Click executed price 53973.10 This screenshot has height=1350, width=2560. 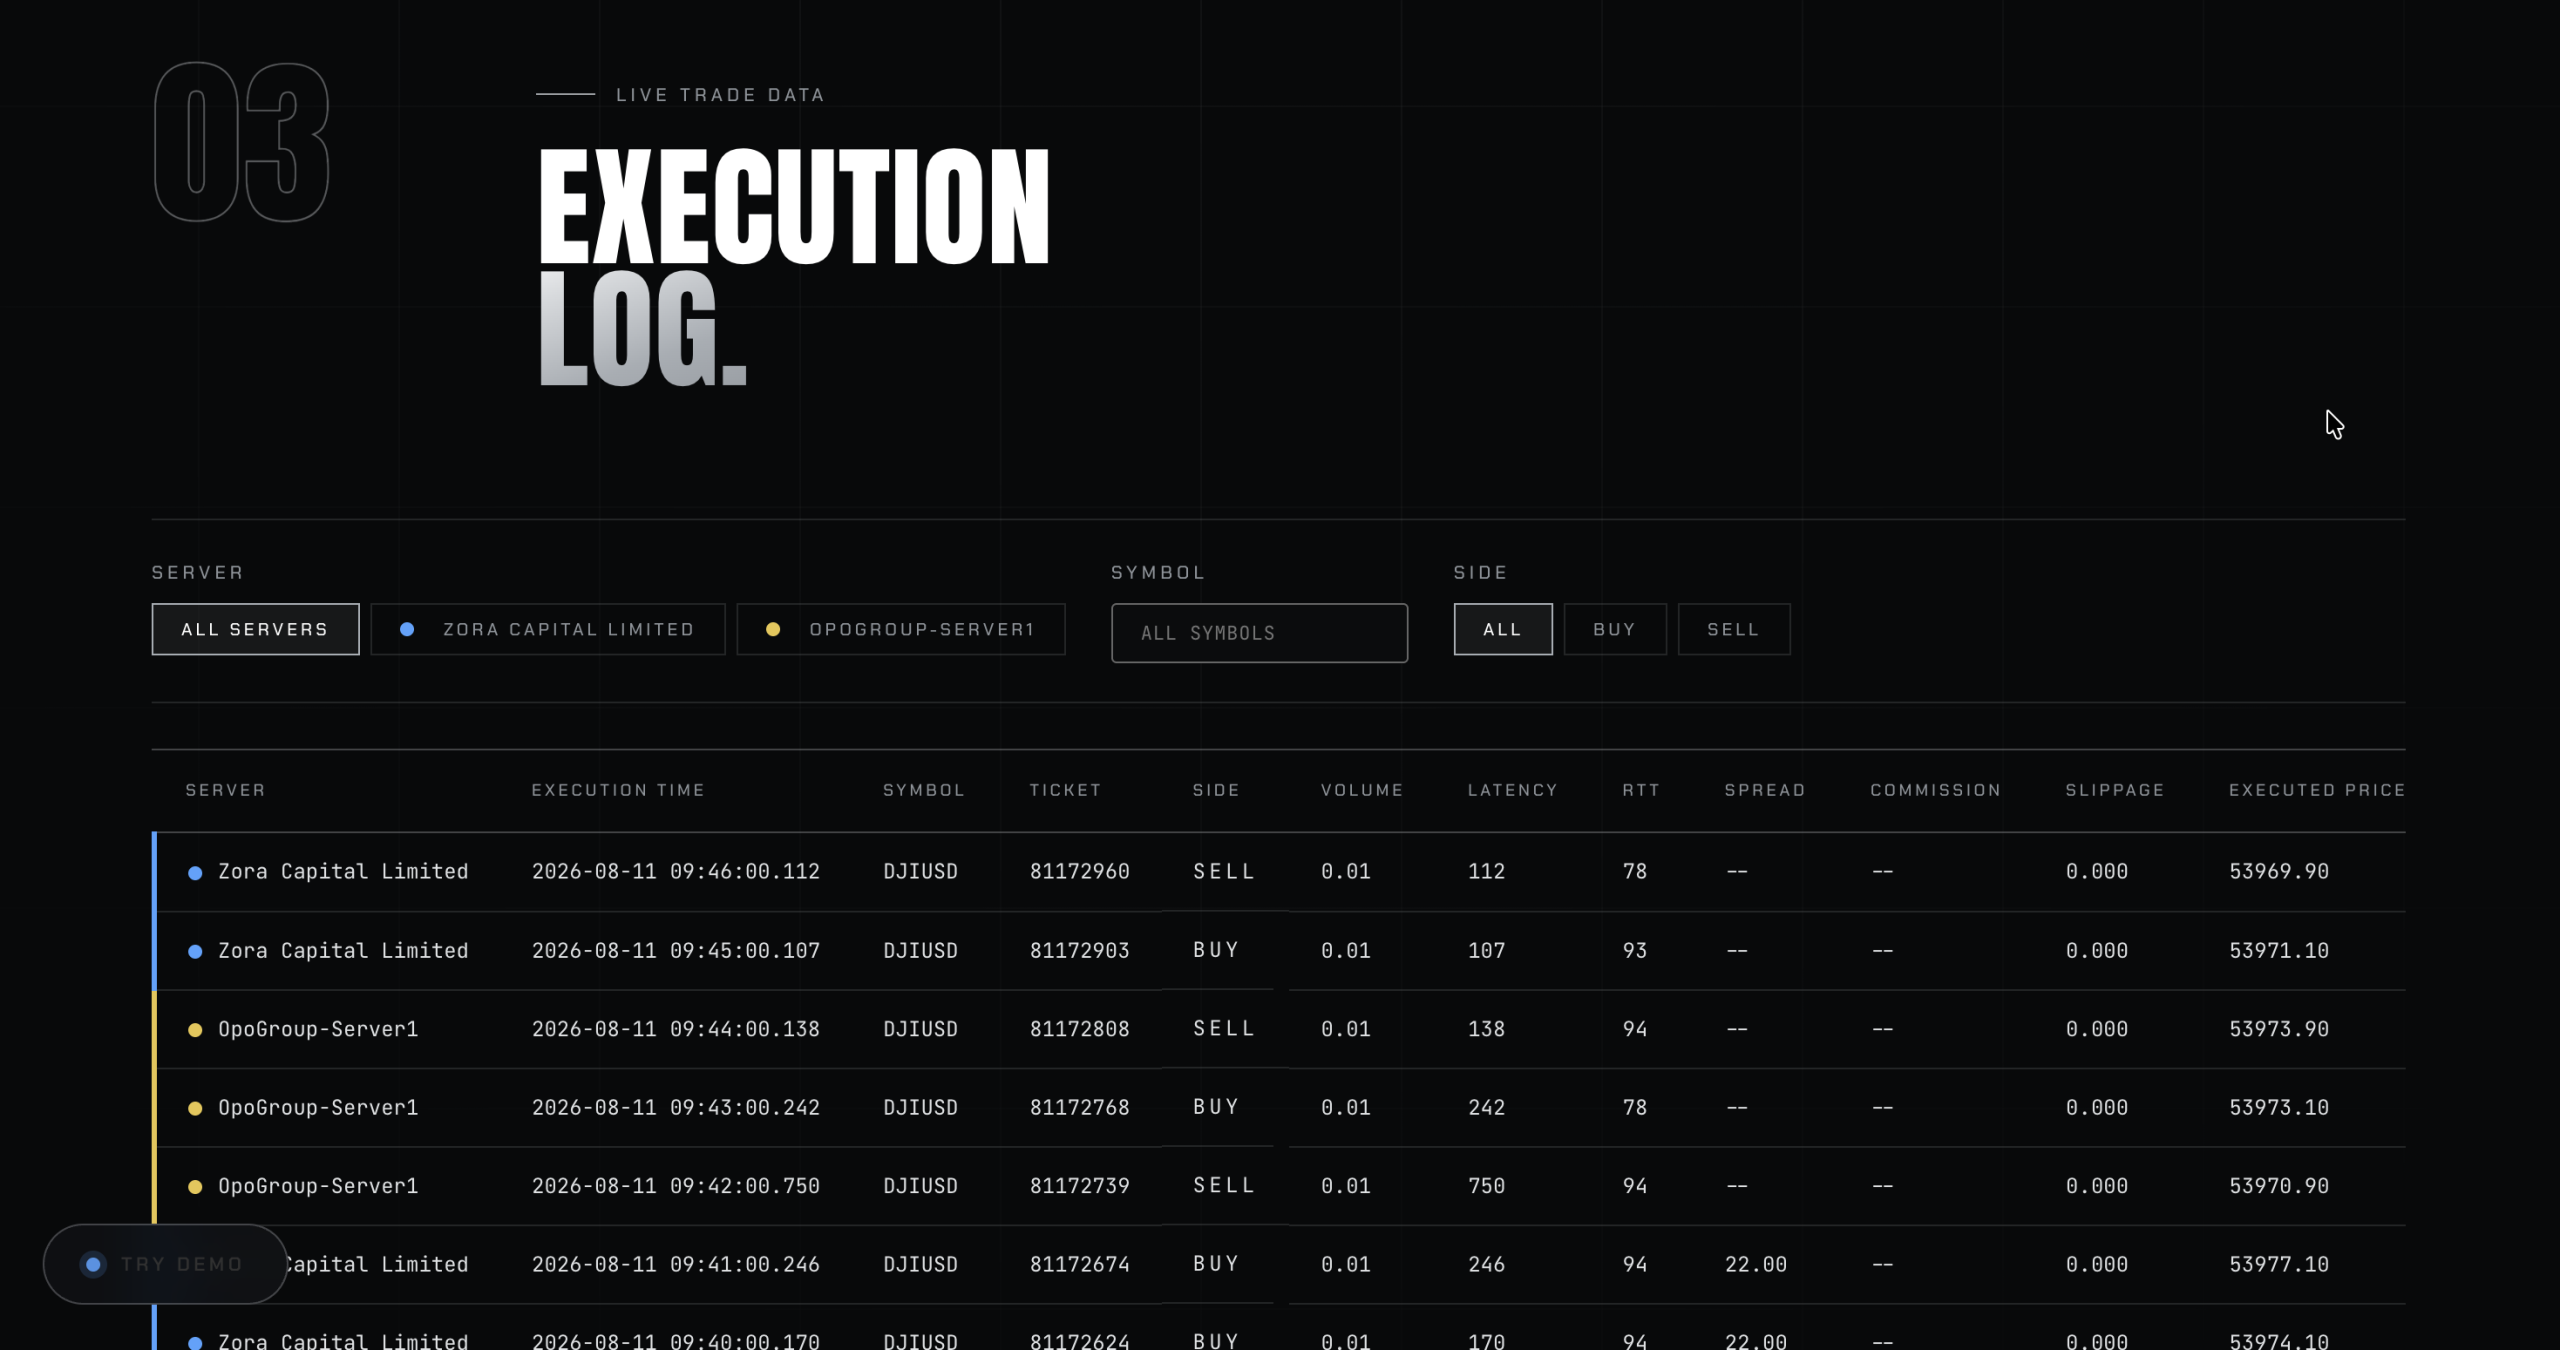2279,1108
